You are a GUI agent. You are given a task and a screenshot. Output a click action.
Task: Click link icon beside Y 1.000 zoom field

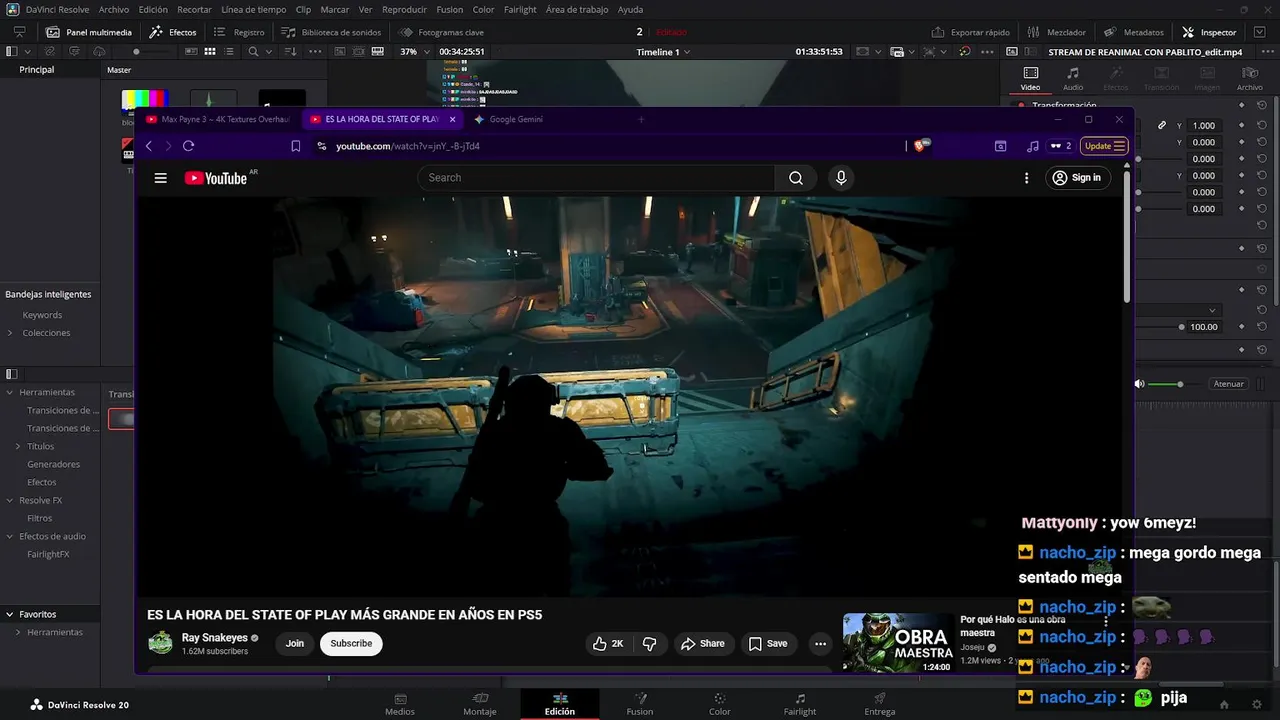1161,125
